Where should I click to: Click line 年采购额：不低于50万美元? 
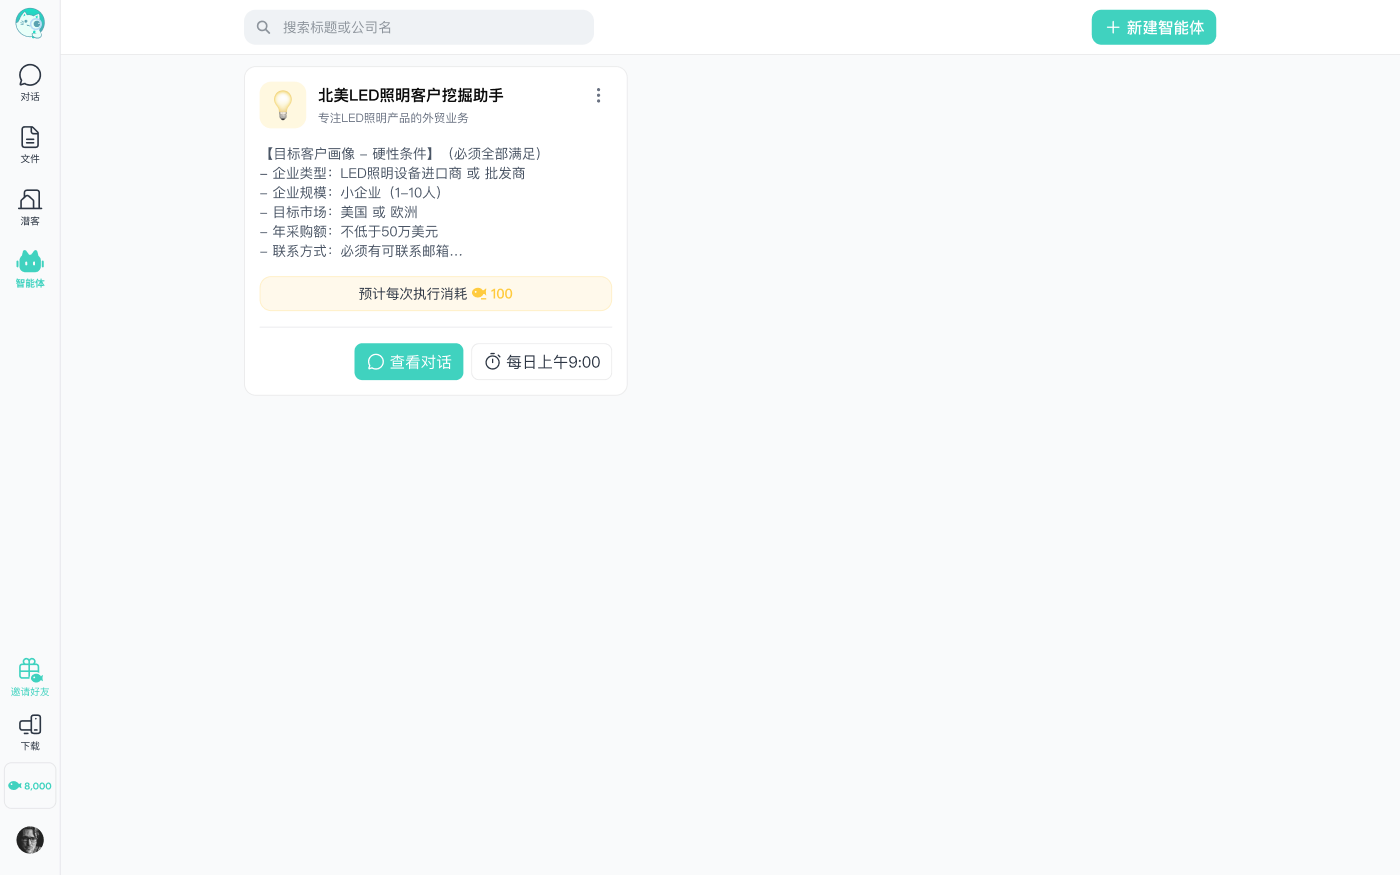click(349, 231)
